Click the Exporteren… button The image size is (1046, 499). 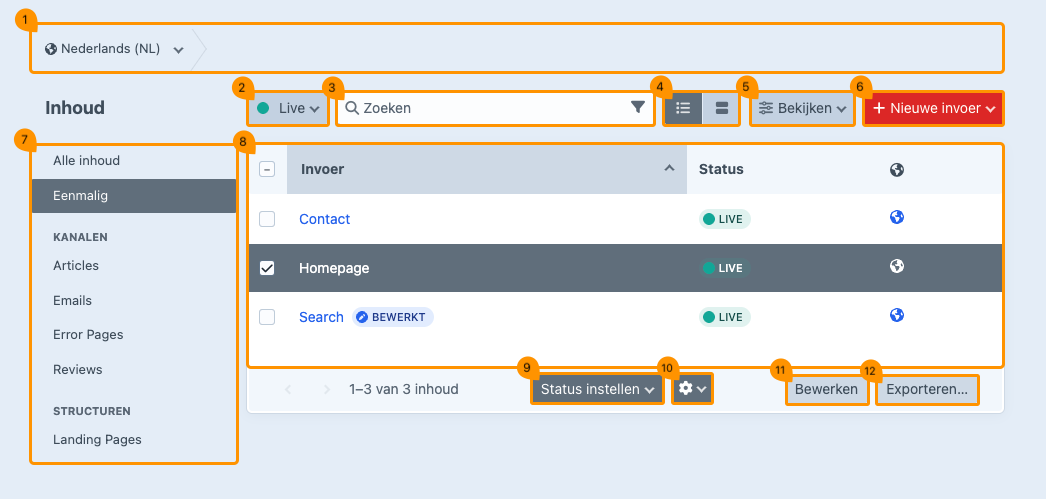click(927, 389)
